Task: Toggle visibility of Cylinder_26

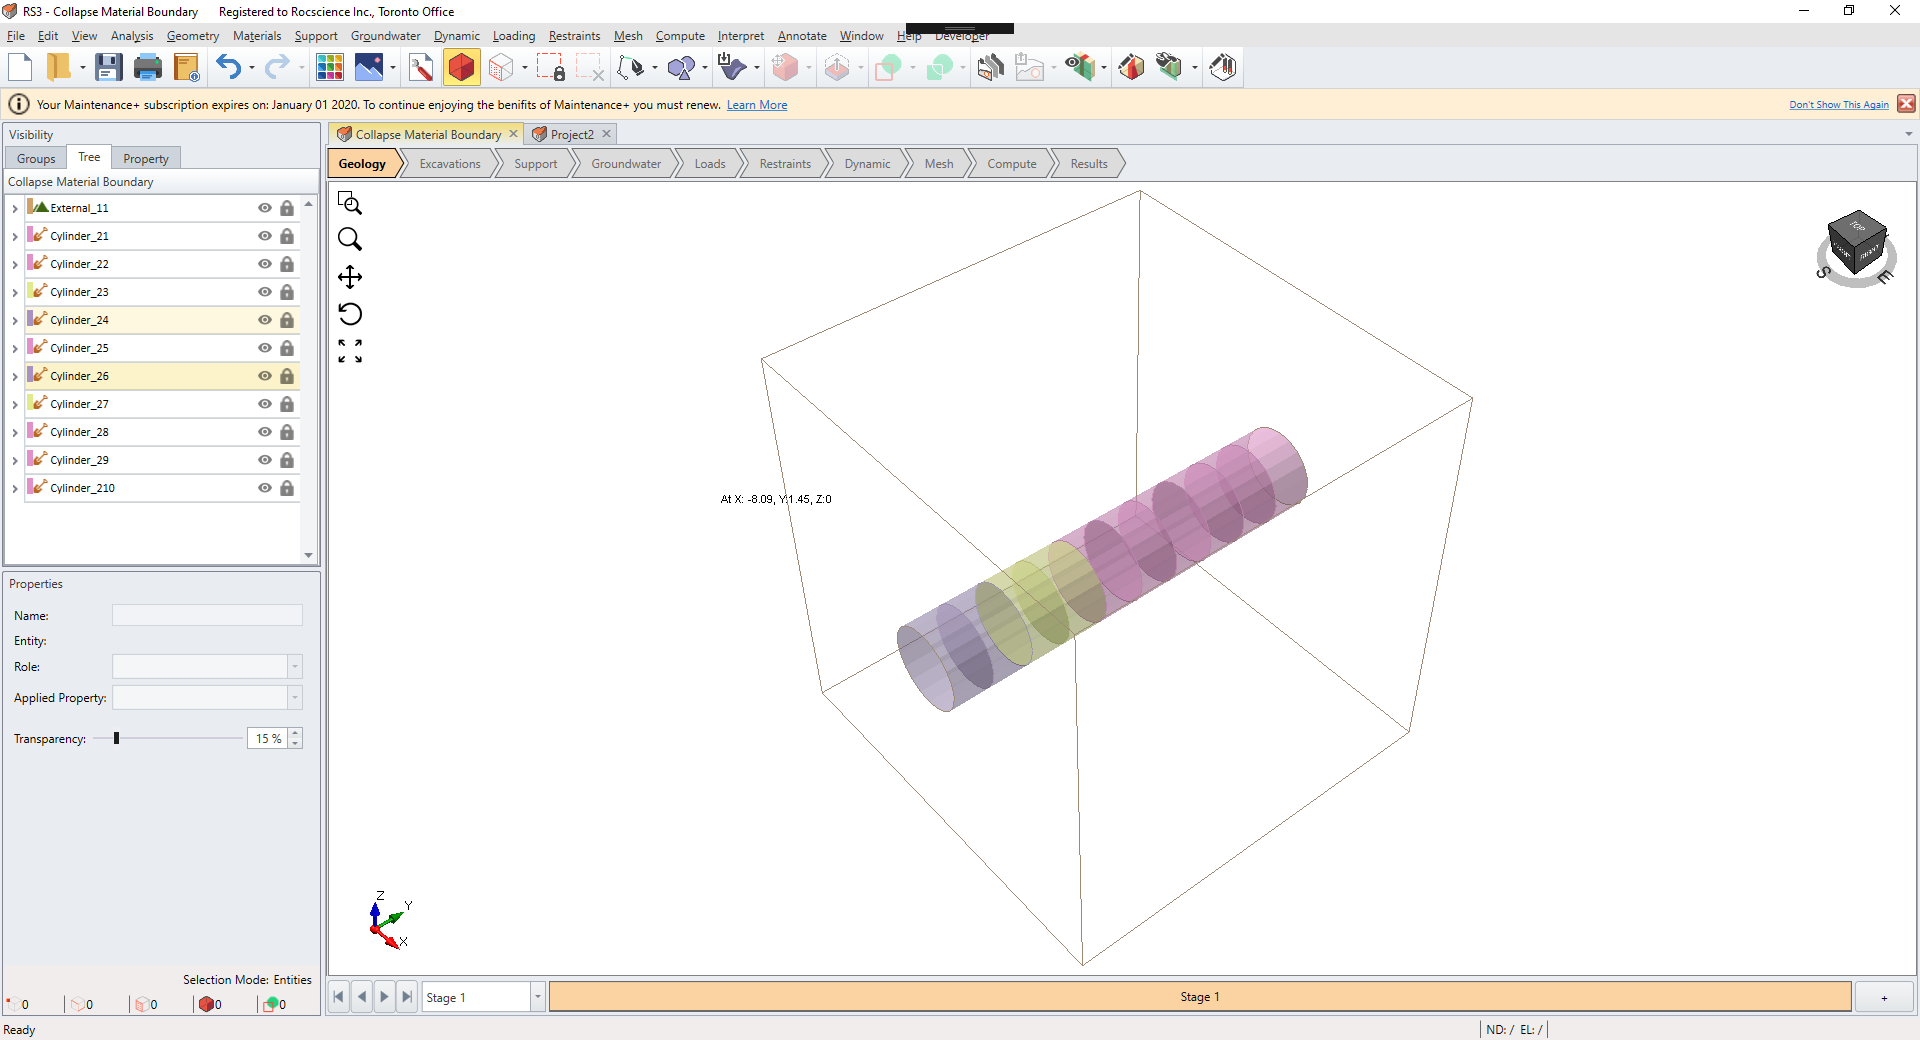Action: (x=265, y=376)
